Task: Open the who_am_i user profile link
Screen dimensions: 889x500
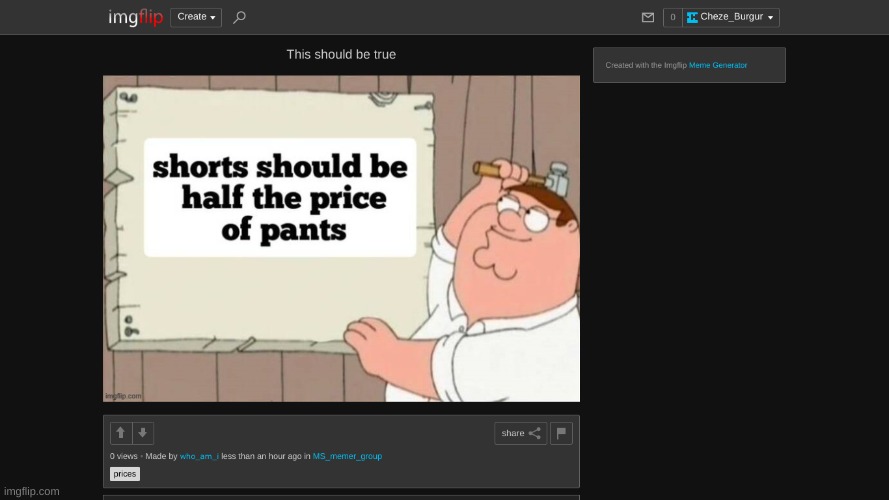Action: tap(199, 456)
